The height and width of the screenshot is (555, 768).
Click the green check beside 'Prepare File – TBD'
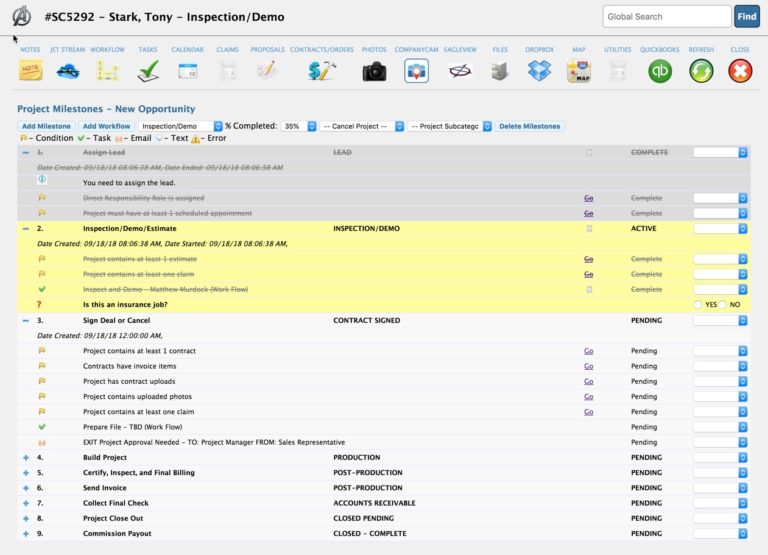(42, 427)
